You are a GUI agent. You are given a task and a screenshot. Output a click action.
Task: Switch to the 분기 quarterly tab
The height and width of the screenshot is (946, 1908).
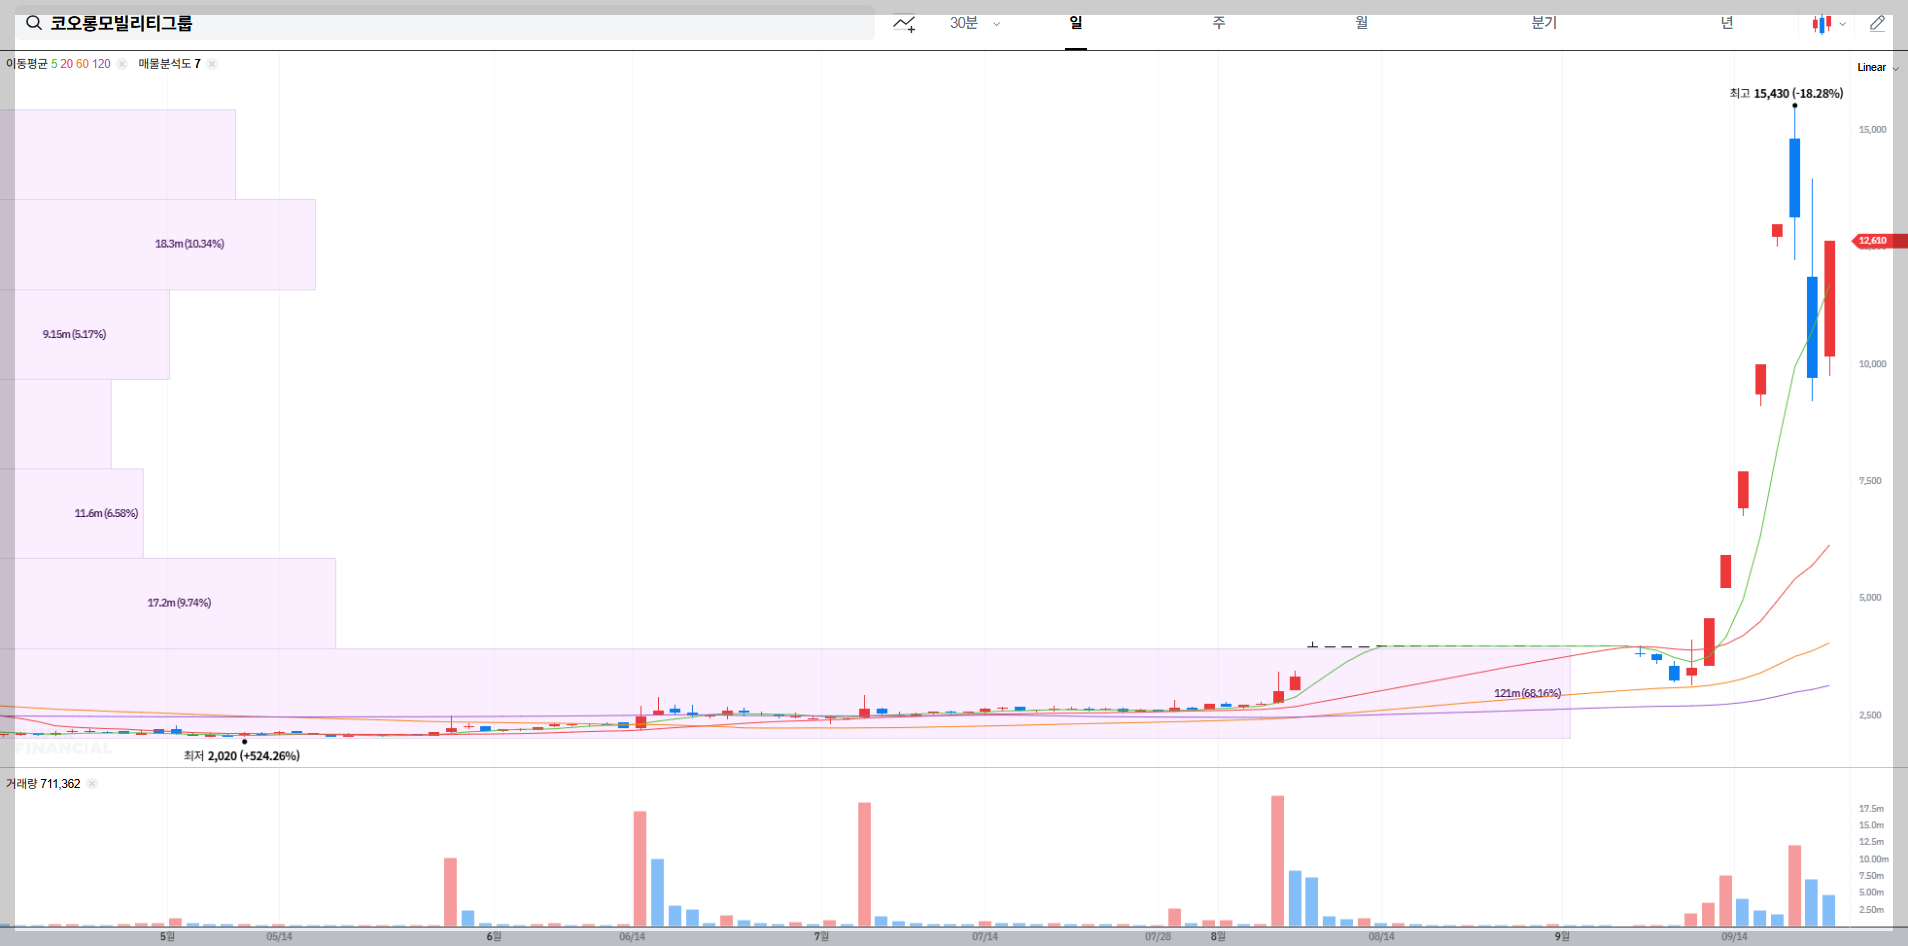click(1544, 23)
